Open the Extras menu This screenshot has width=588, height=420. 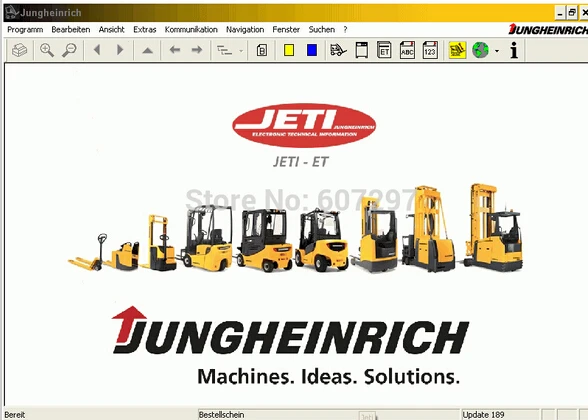[x=145, y=30]
